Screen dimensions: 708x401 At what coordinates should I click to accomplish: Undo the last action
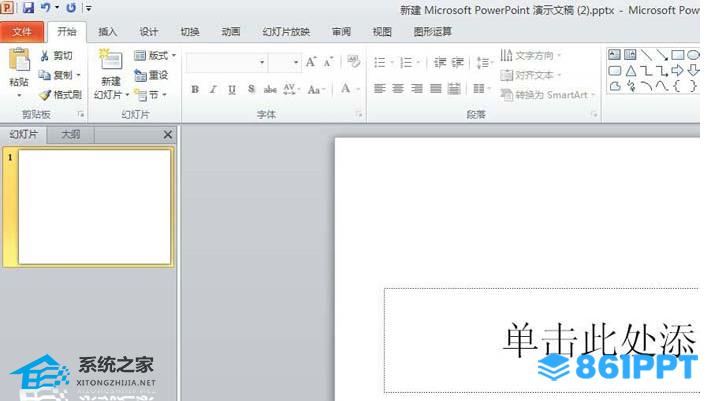point(46,7)
